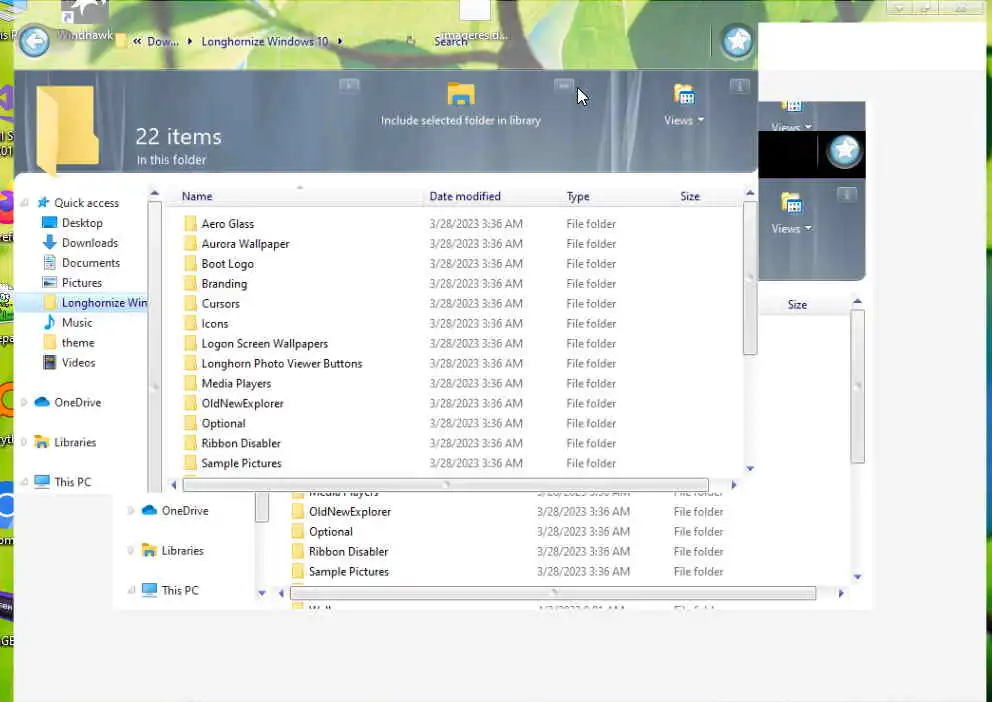
Task: Click the back window horizontal scrollbar
Action: [553, 593]
